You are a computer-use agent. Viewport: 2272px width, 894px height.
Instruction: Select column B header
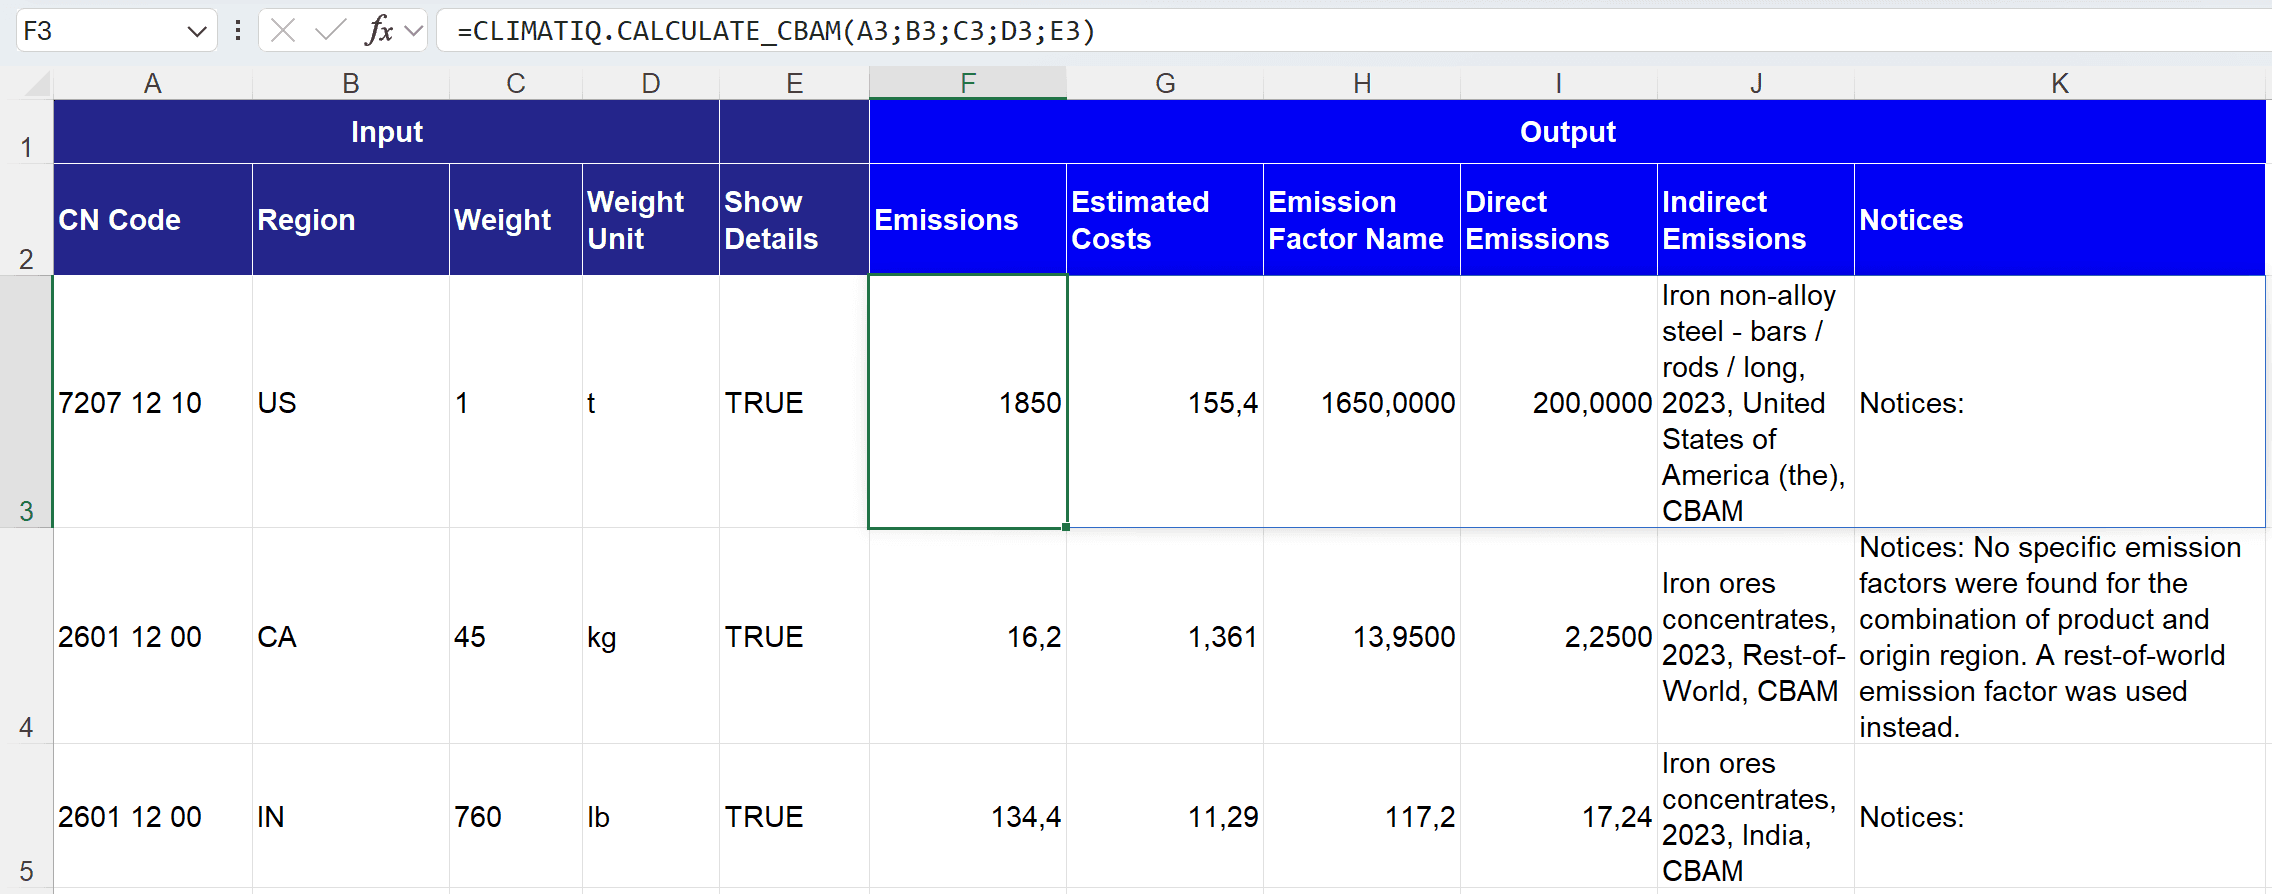pos(350,83)
